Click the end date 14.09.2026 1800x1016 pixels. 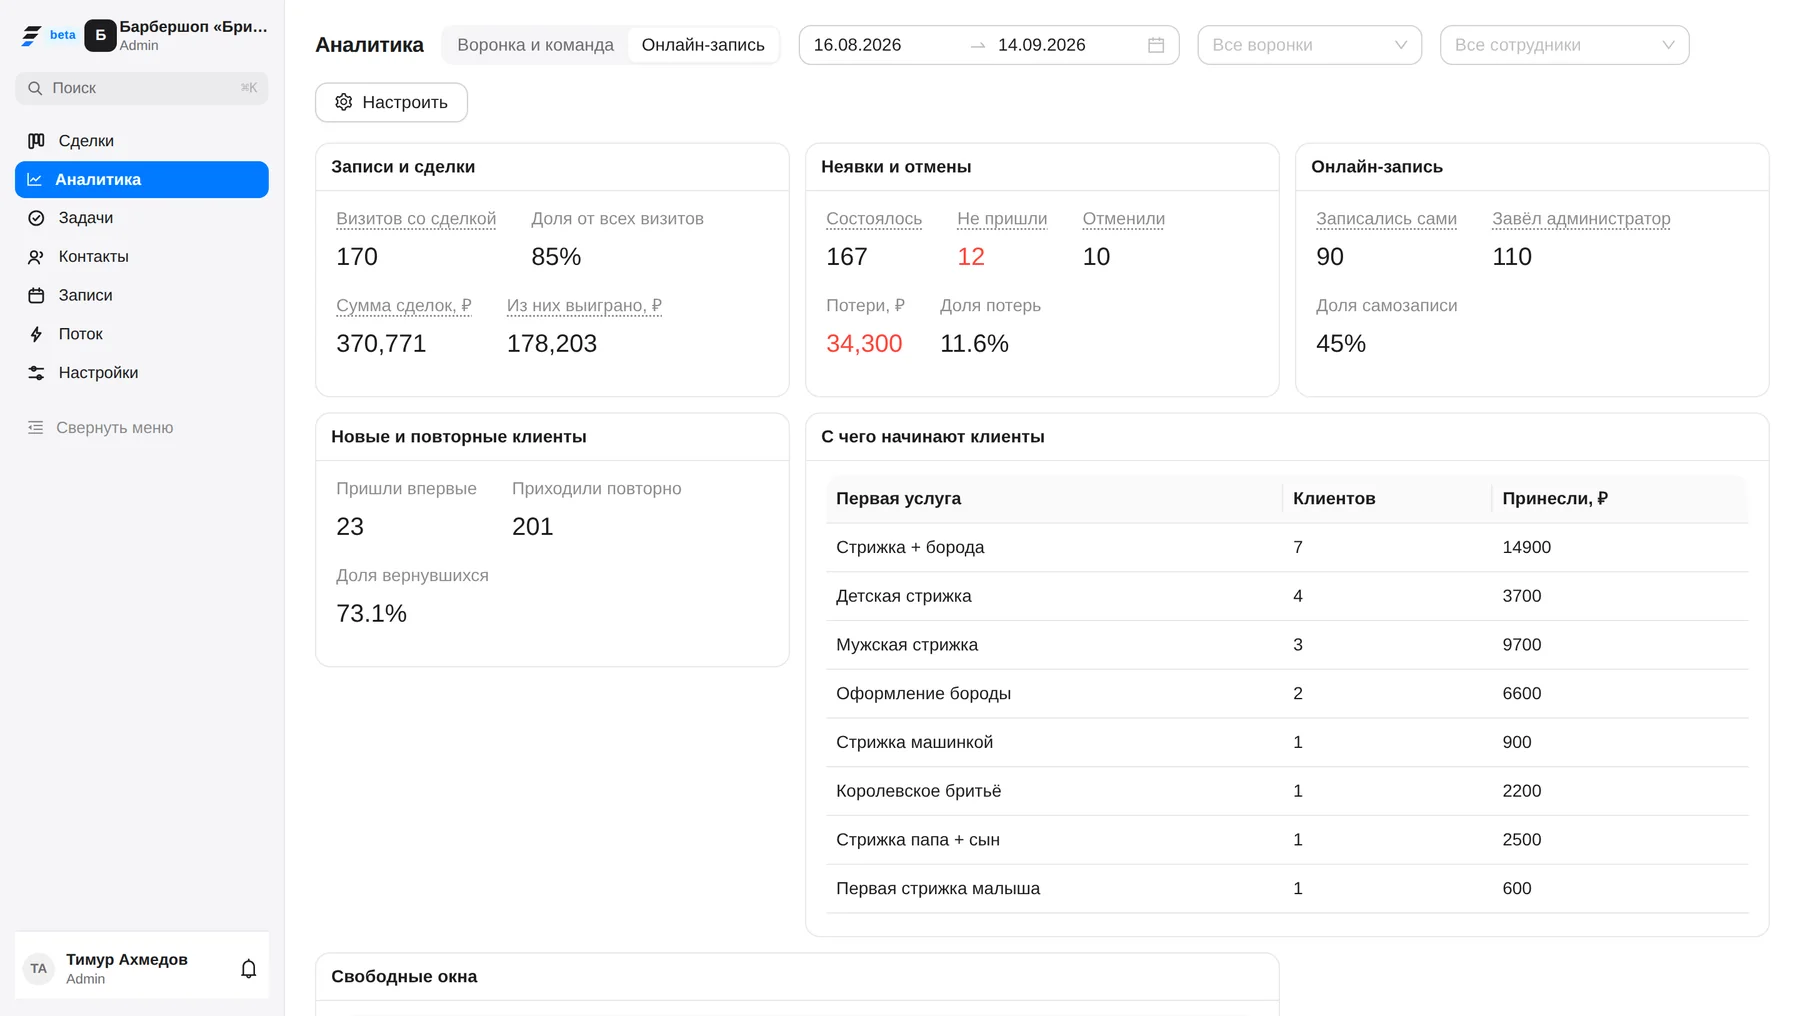(1041, 45)
